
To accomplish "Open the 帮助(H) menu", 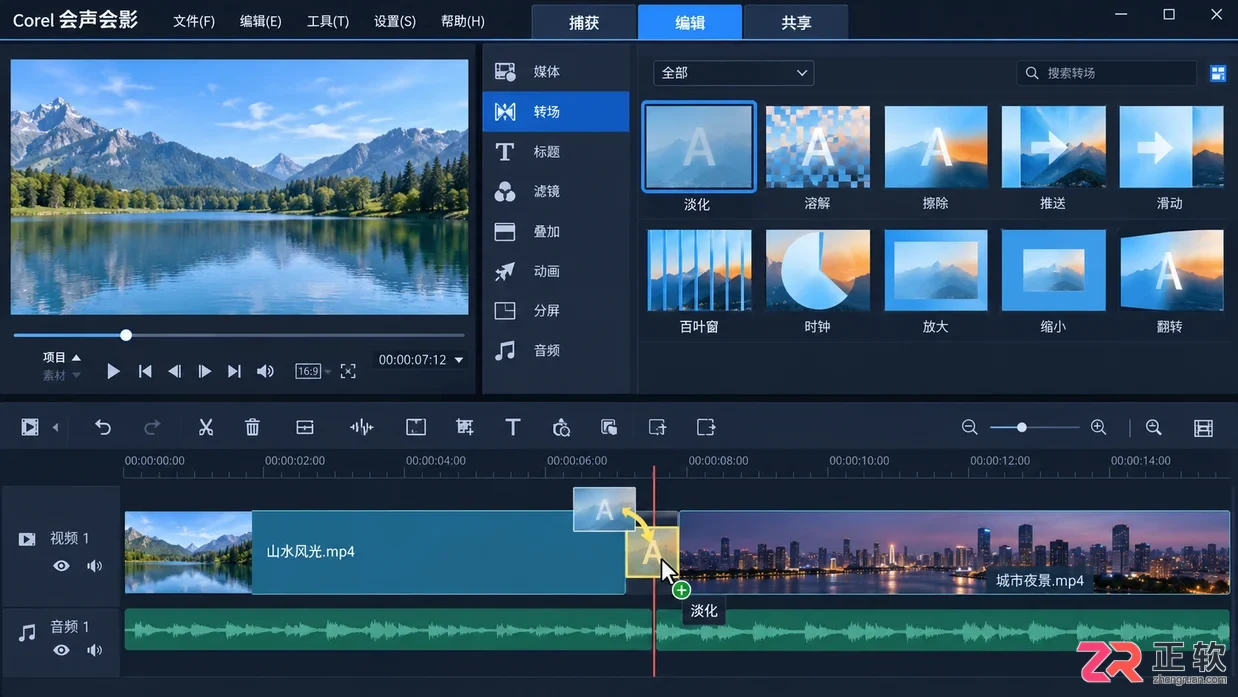I will [x=463, y=21].
